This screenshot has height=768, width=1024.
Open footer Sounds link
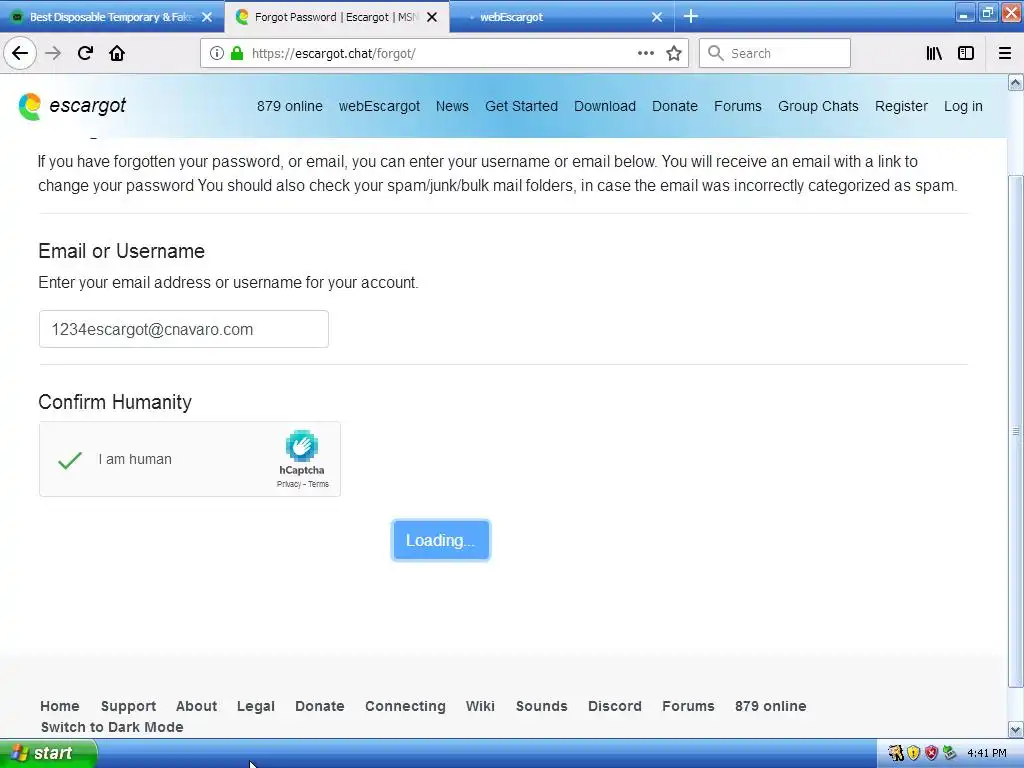point(541,706)
